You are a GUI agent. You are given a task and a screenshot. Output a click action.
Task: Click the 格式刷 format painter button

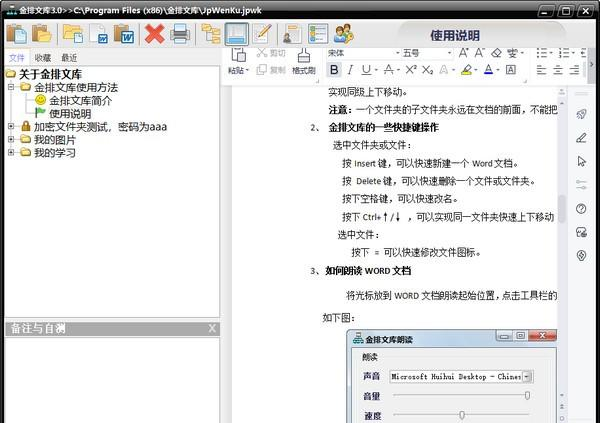[304, 61]
